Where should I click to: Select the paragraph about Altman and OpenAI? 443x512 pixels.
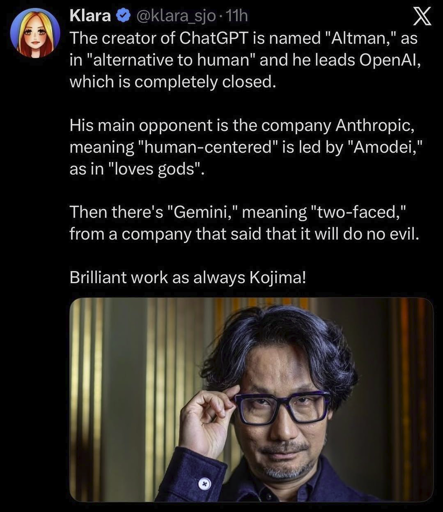(x=245, y=60)
